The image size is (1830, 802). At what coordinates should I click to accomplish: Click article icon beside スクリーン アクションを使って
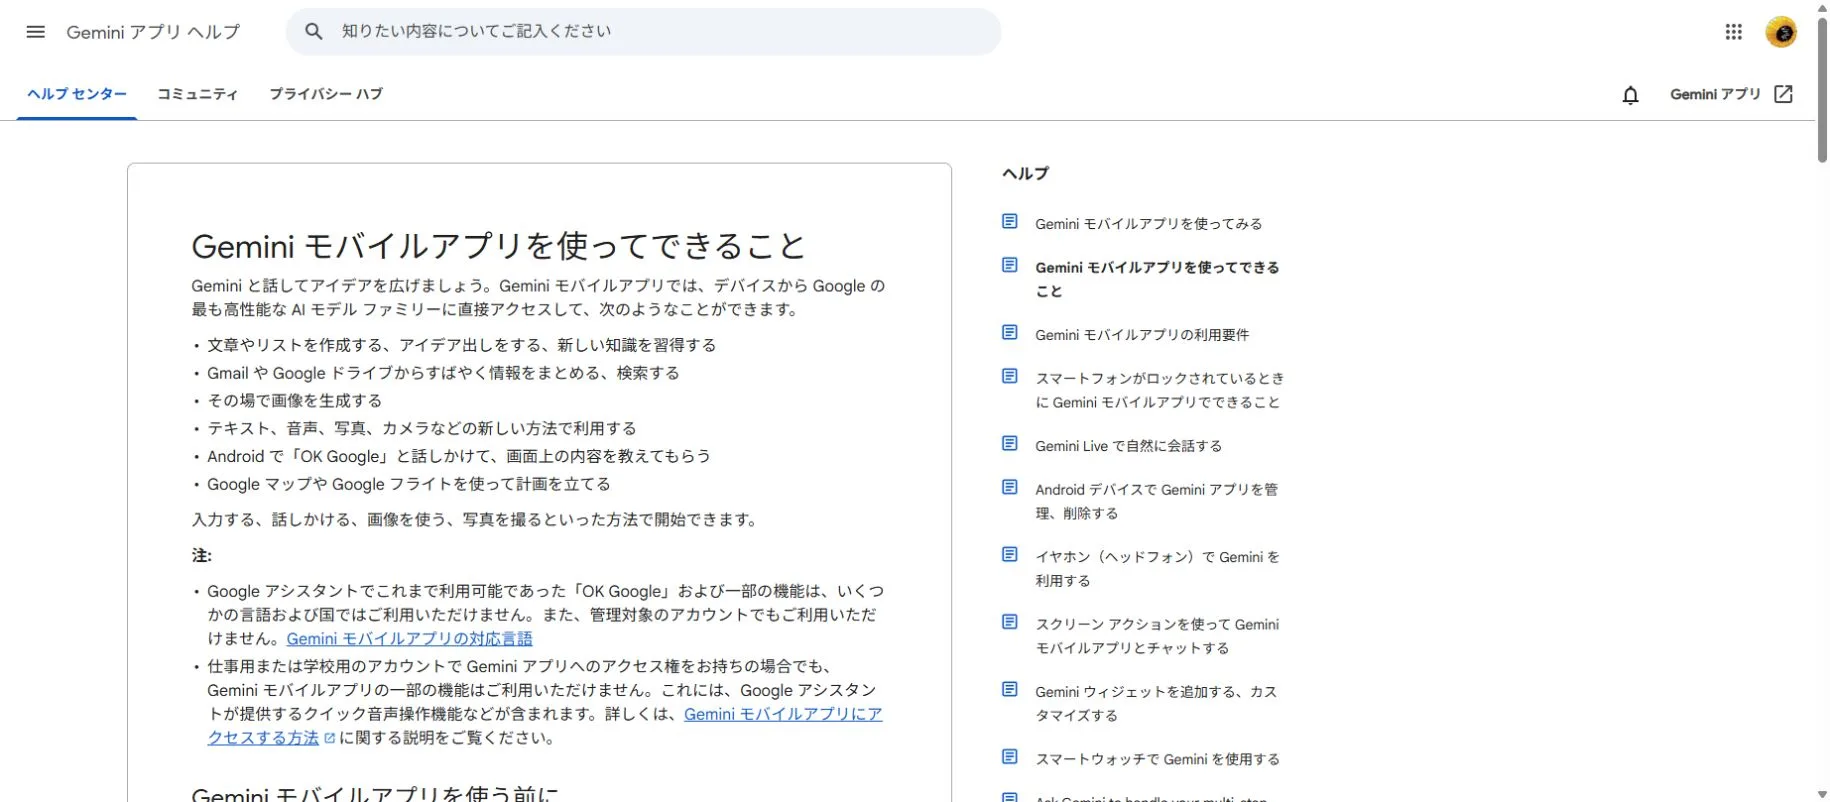click(1010, 622)
